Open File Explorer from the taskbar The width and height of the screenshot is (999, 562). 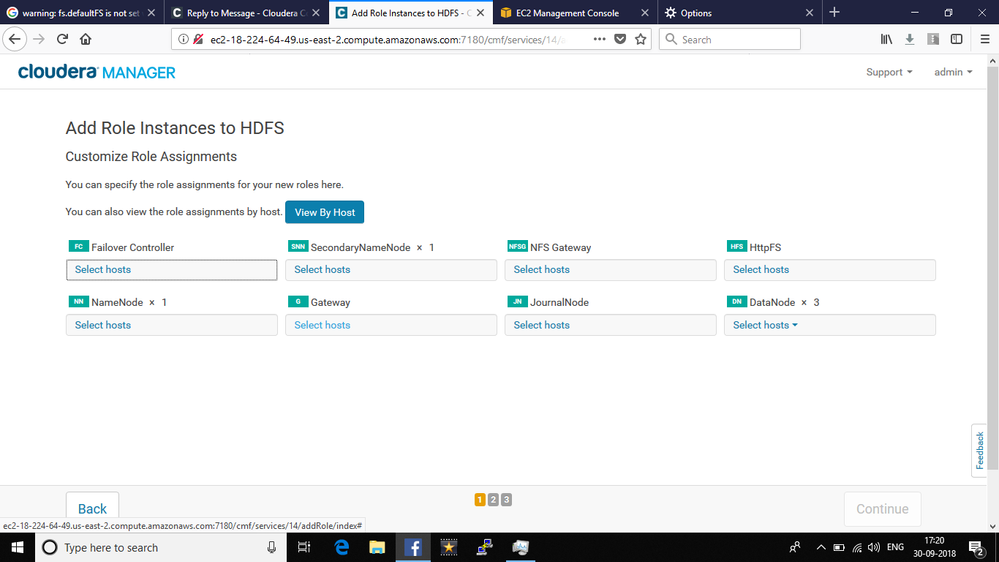tap(377, 547)
